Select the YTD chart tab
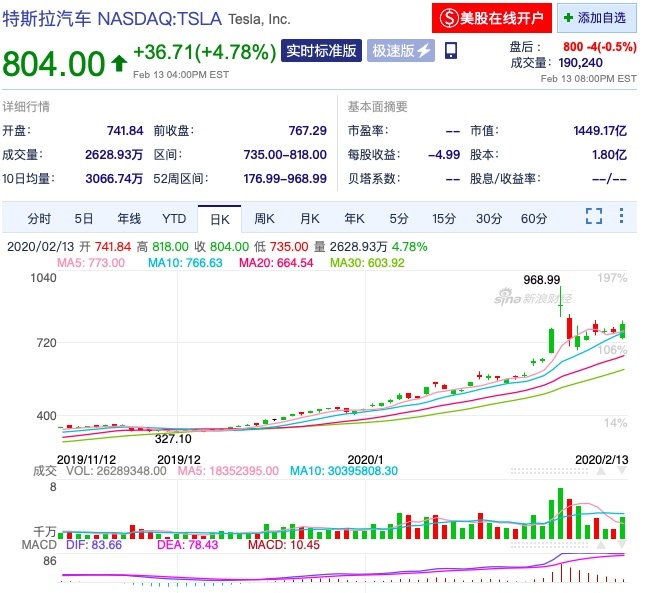The height and width of the screenshot is (593, 653). click(174, 218)
